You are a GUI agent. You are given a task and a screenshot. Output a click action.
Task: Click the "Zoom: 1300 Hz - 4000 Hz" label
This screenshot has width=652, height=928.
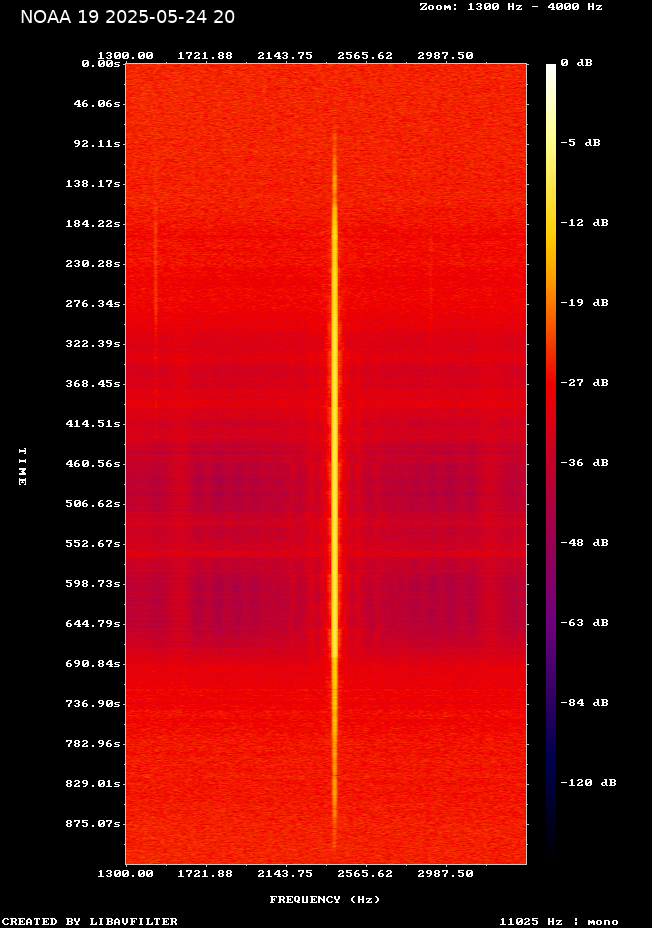pos(511,7)
